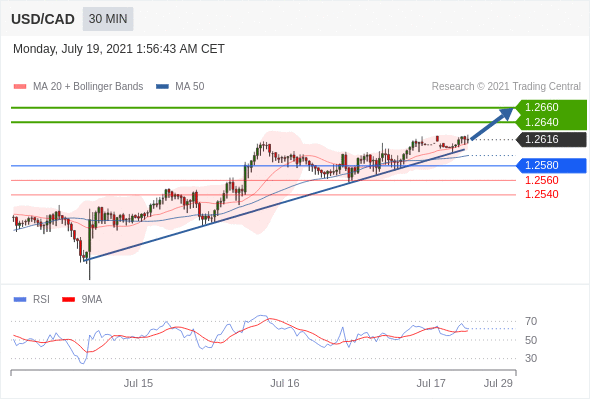This screenshot has height=400, width=590.
Task: Click the 1.2560 support level label
Action: [x=542, y=180]
